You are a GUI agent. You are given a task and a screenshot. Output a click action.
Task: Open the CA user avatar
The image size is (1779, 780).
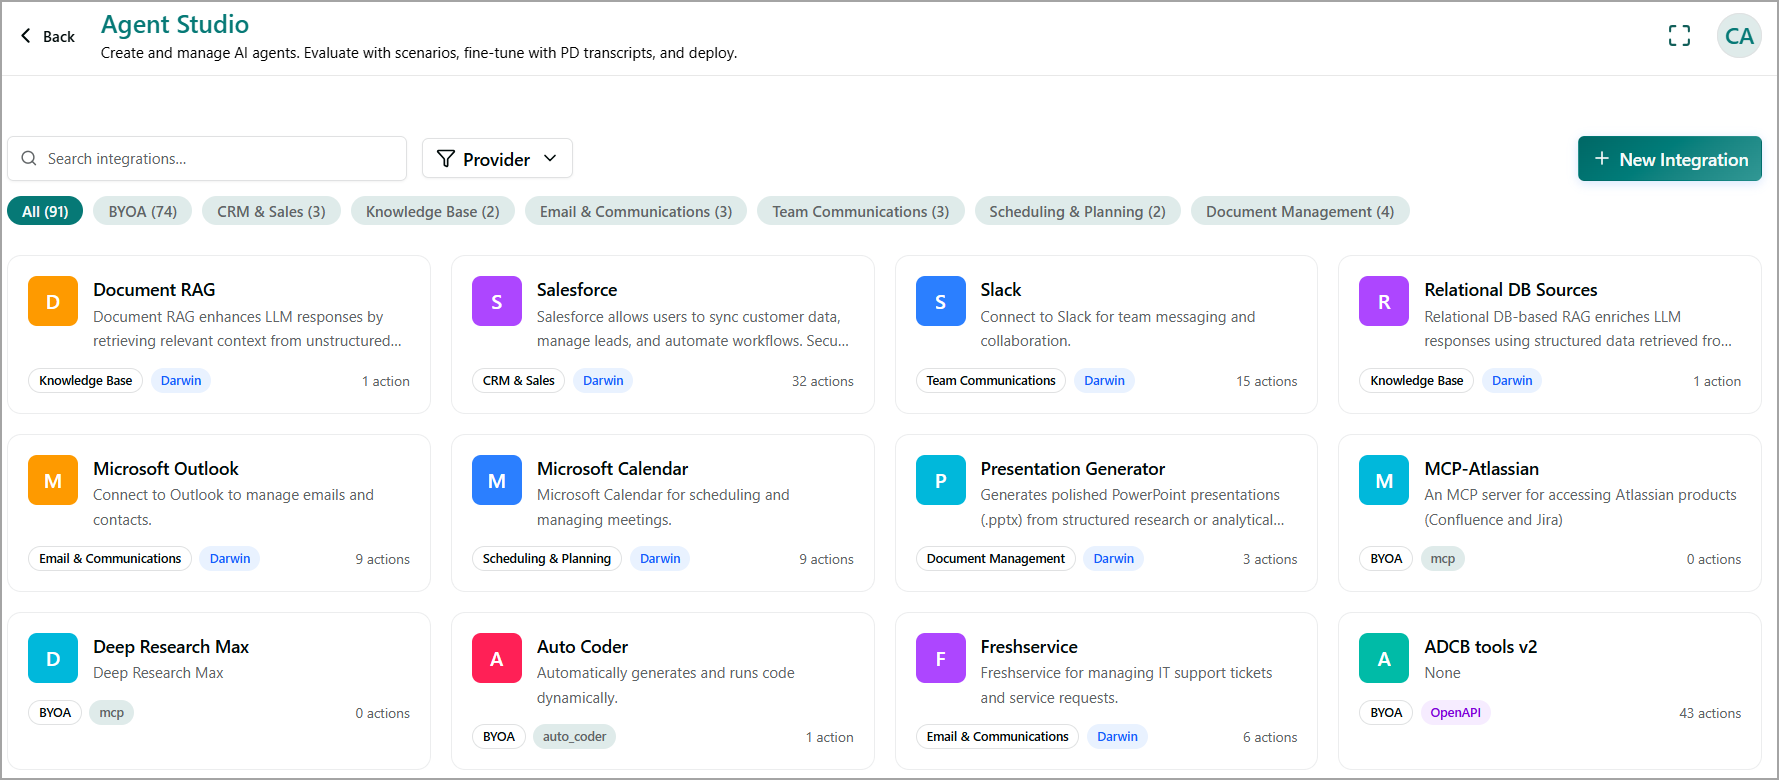[x=1739, y=36]
